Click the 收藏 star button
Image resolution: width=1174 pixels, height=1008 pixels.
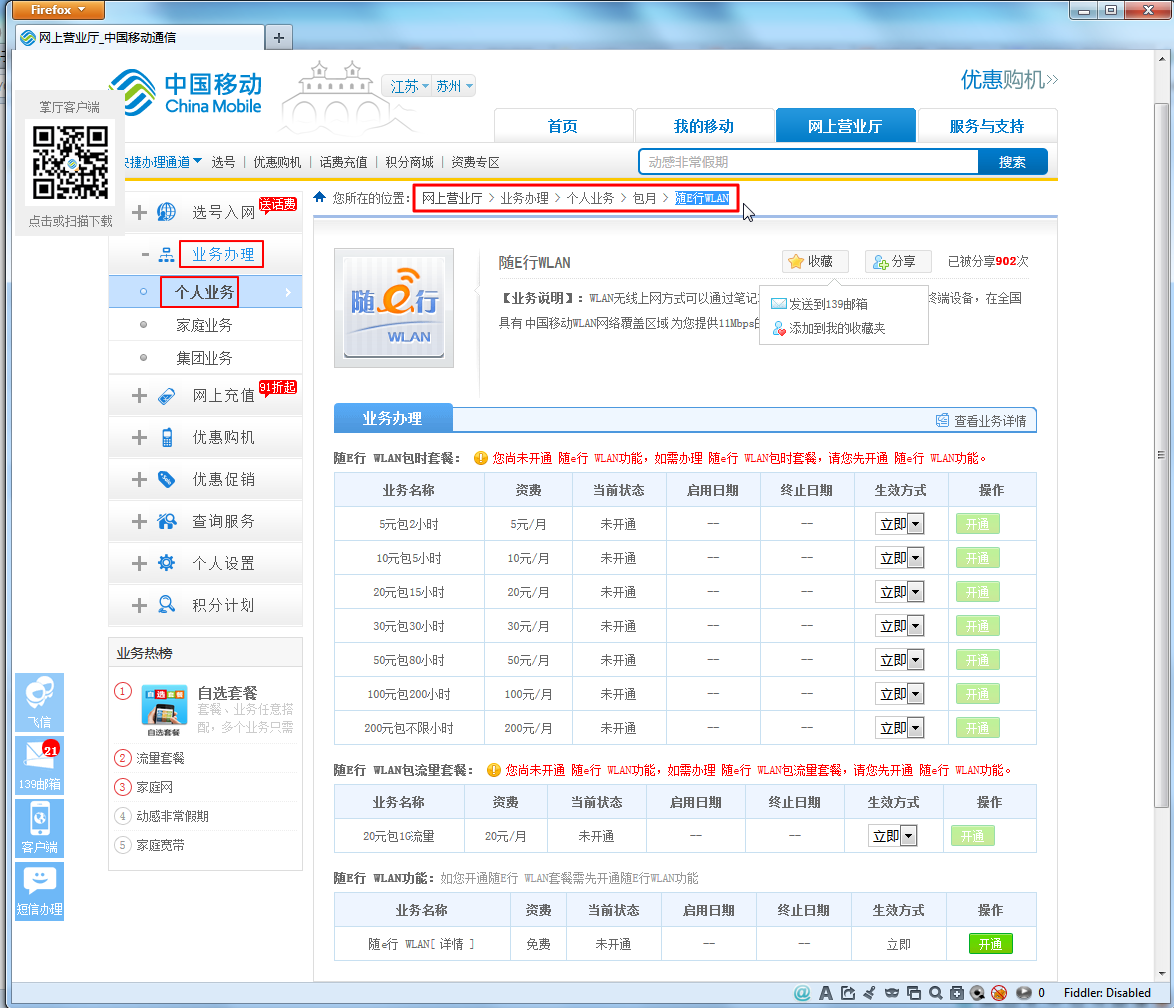[814, 261]
